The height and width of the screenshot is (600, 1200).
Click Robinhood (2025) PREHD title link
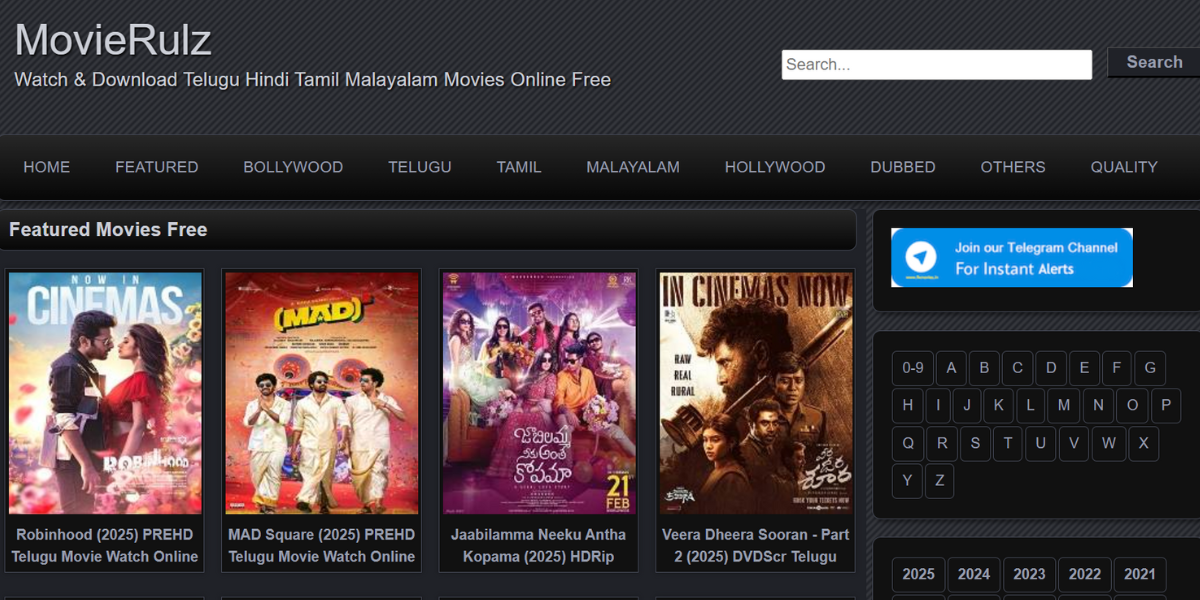(105, 545)
